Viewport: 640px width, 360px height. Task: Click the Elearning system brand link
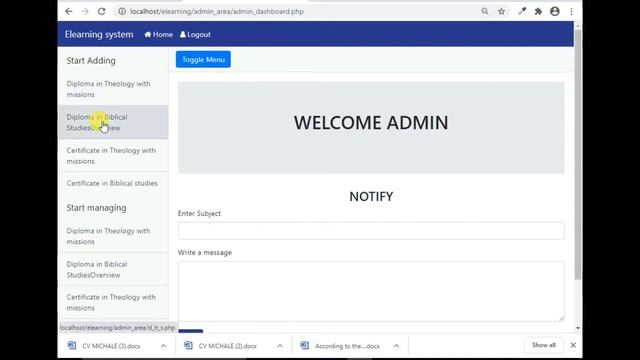pyautogui.click(x=99, y=34)
